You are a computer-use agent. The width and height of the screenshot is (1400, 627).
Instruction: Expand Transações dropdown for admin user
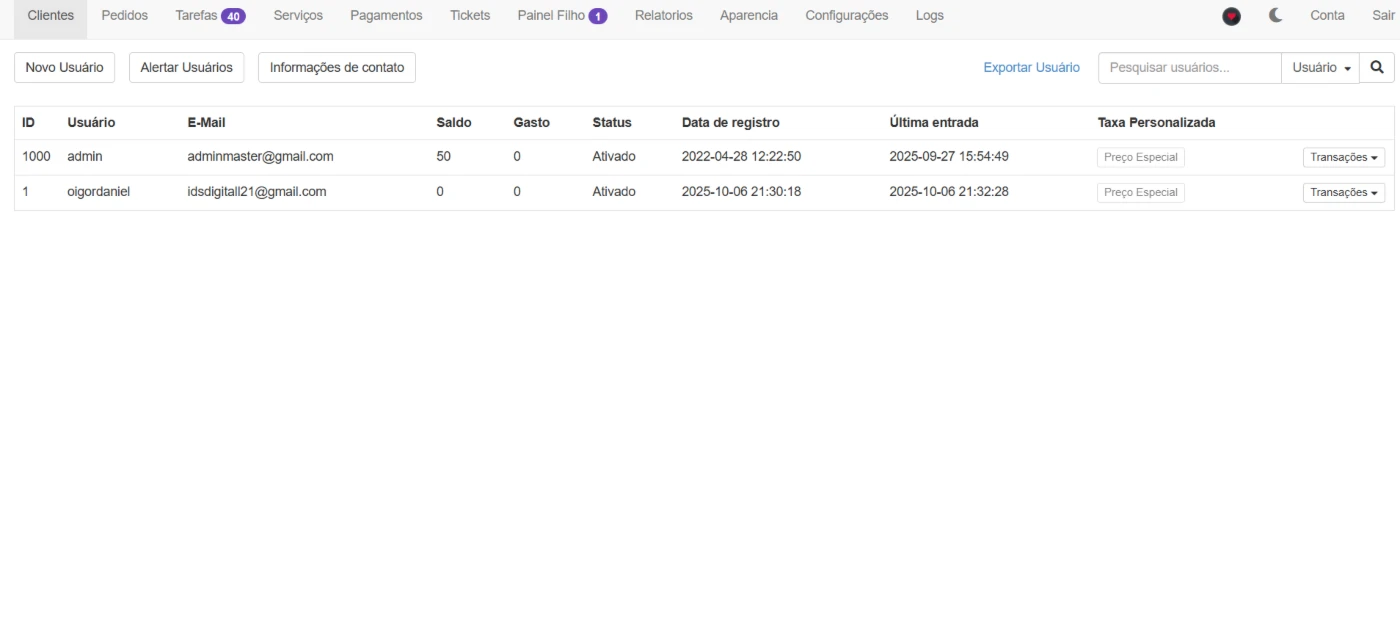click(x=1343, y=157)
